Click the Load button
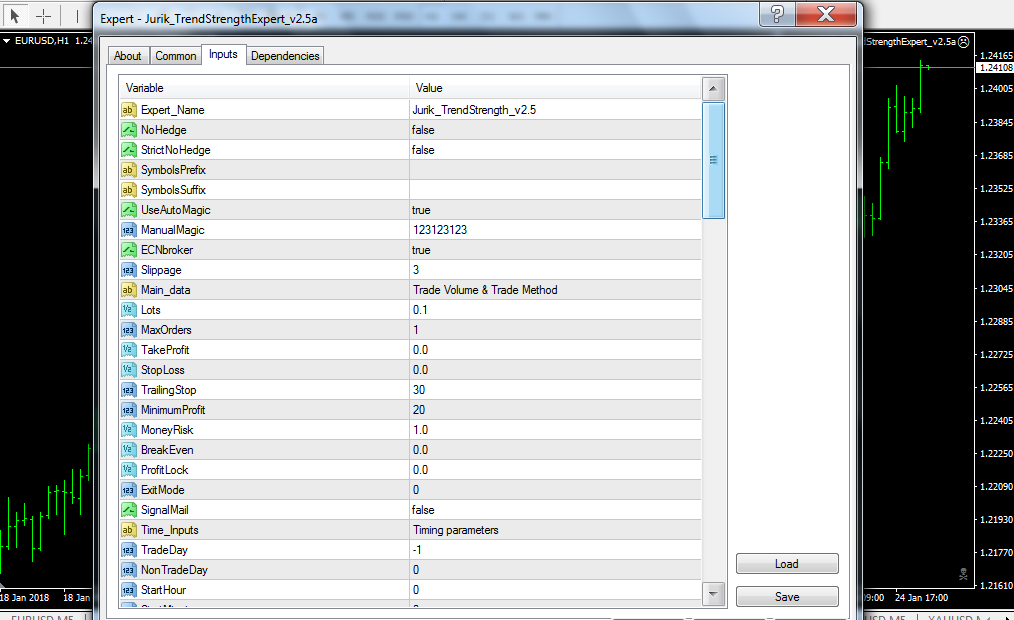Viewport: 1014px width, 620px height. click(787, 564)
